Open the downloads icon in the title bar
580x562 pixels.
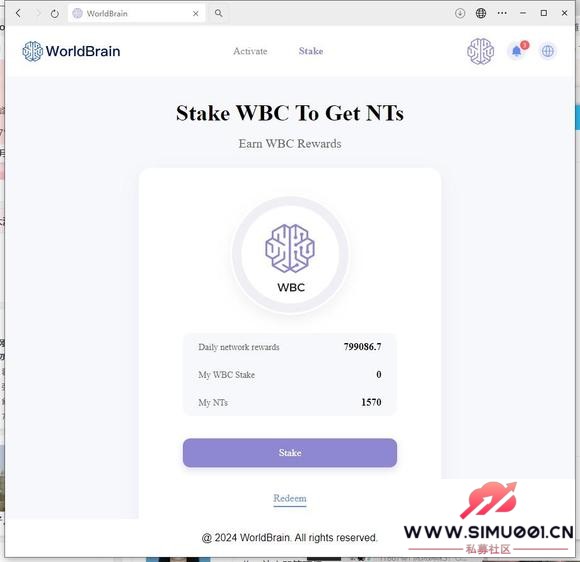pyautogui.click(x=460, y=13)
